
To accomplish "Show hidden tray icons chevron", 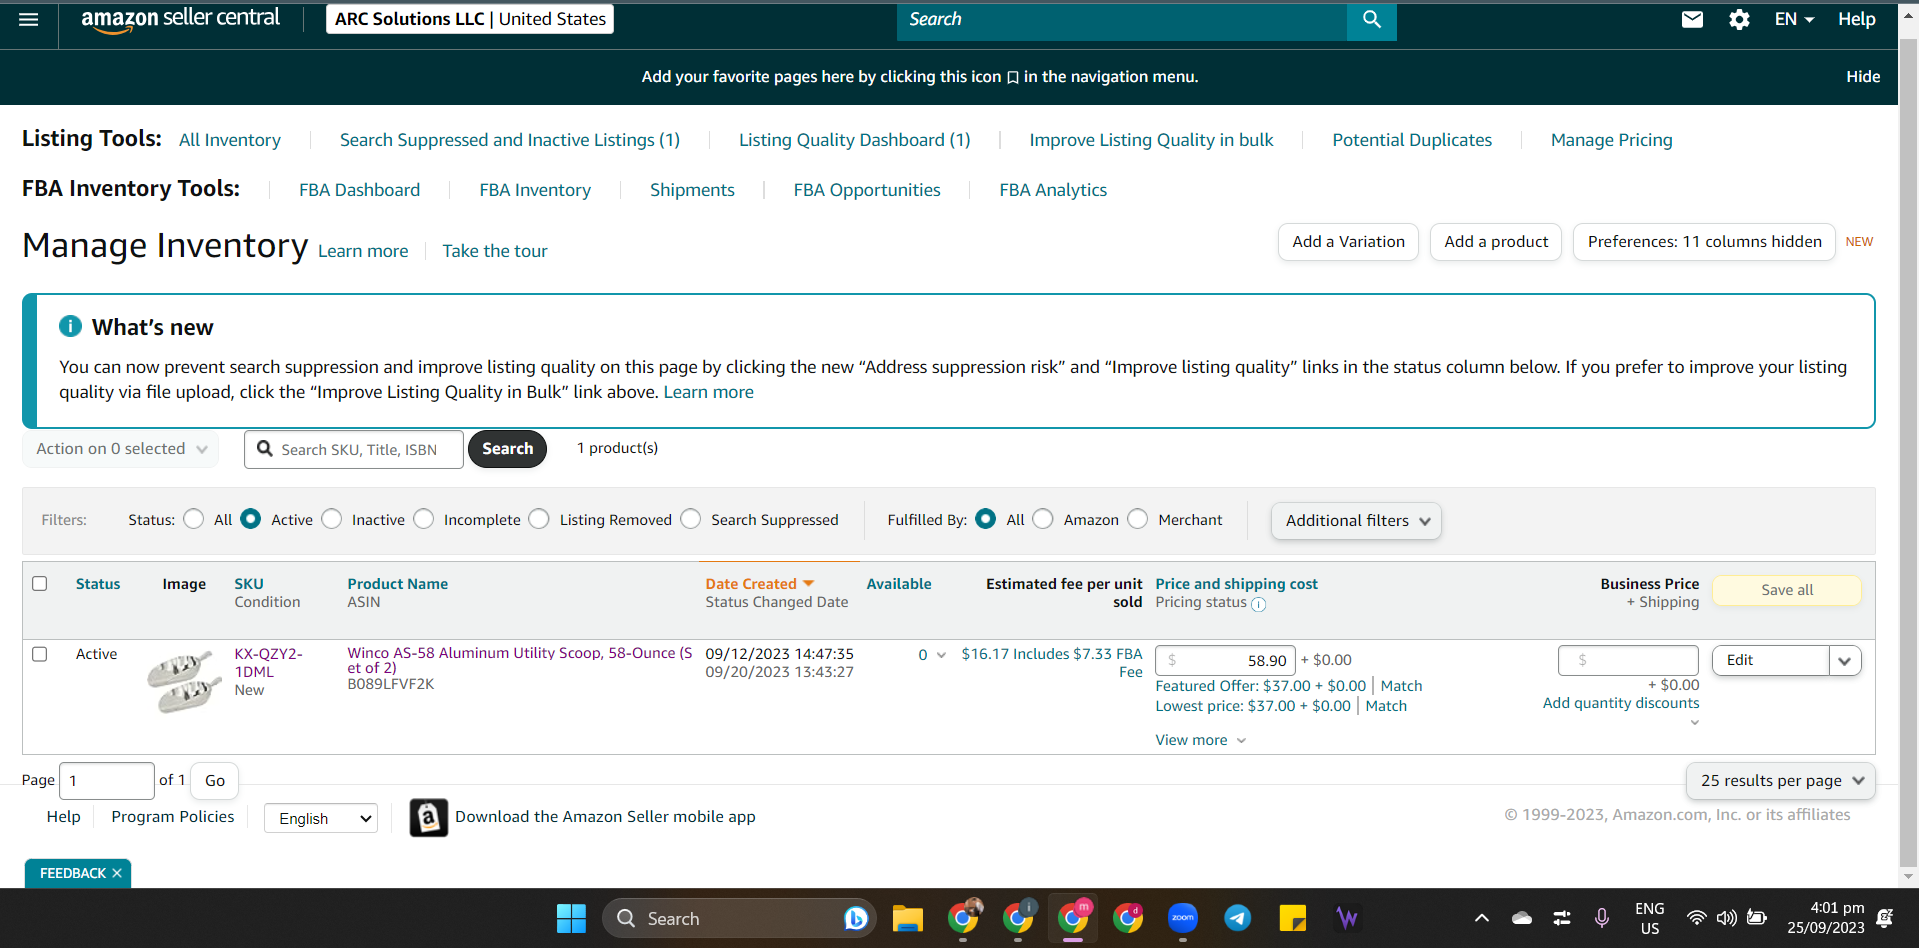I will [x=1482, y=918].
